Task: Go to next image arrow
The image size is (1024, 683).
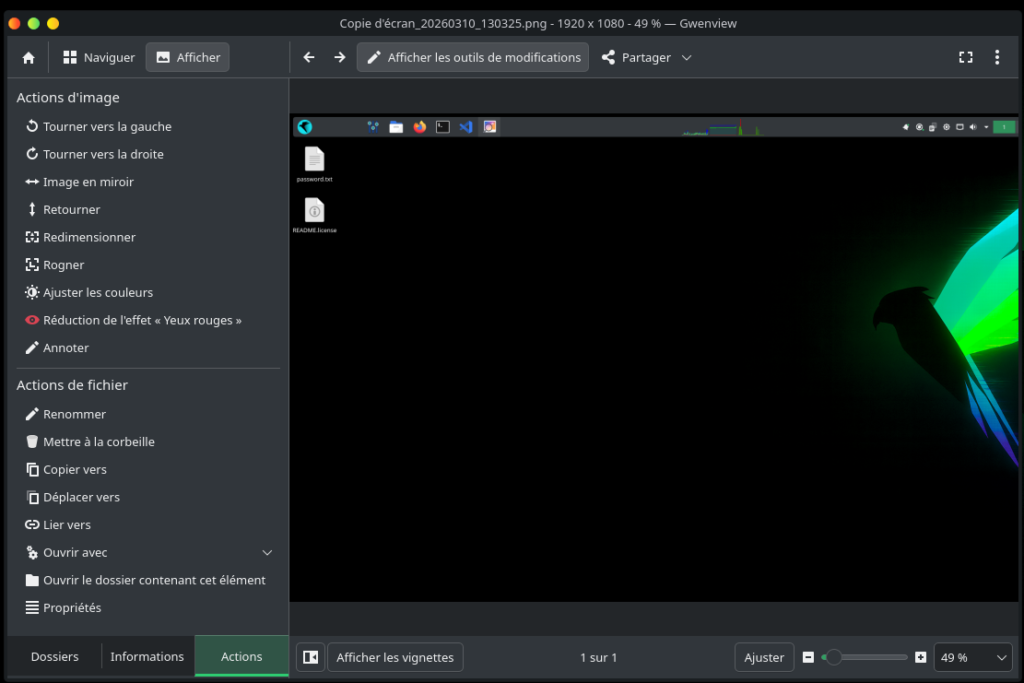Action: [340, 58]
